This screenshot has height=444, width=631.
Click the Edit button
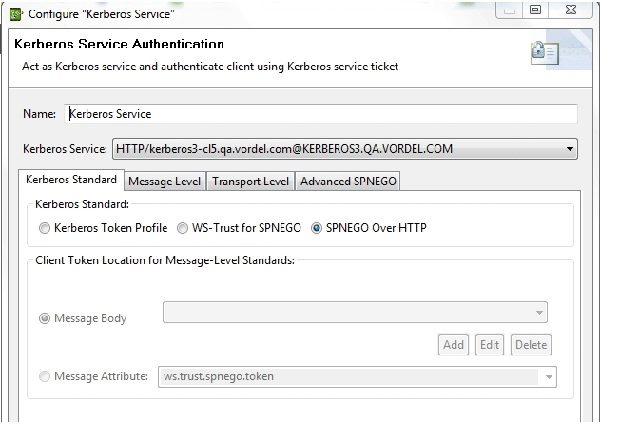[x=489, y=345]
